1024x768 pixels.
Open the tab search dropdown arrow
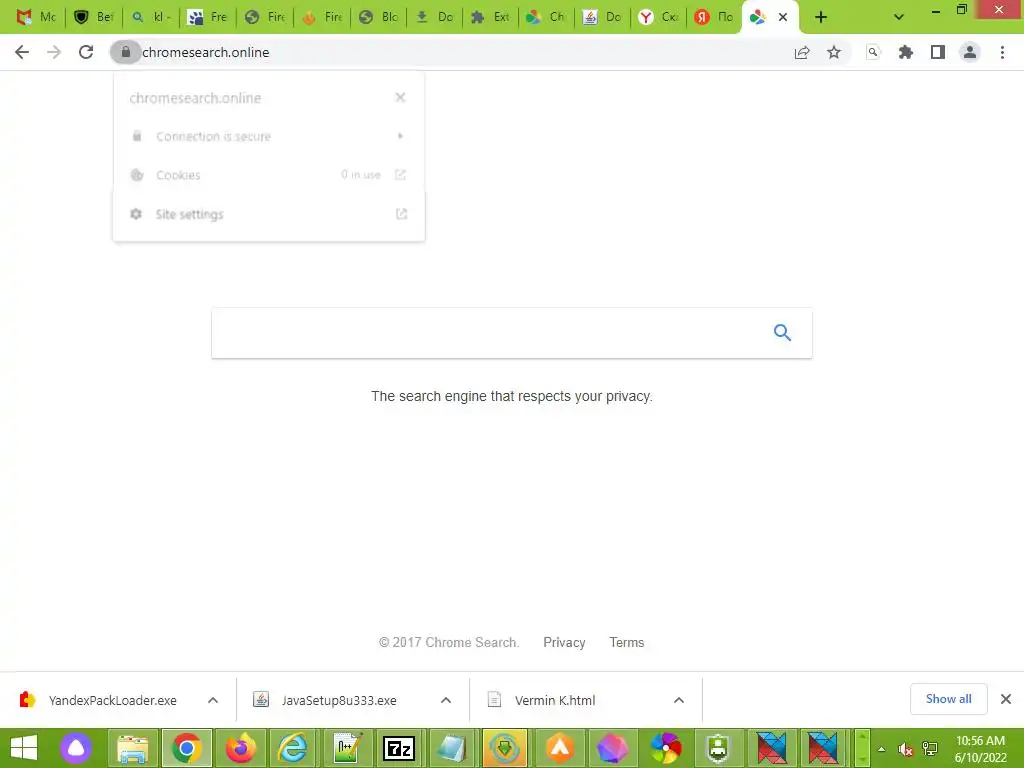point(899,17)
